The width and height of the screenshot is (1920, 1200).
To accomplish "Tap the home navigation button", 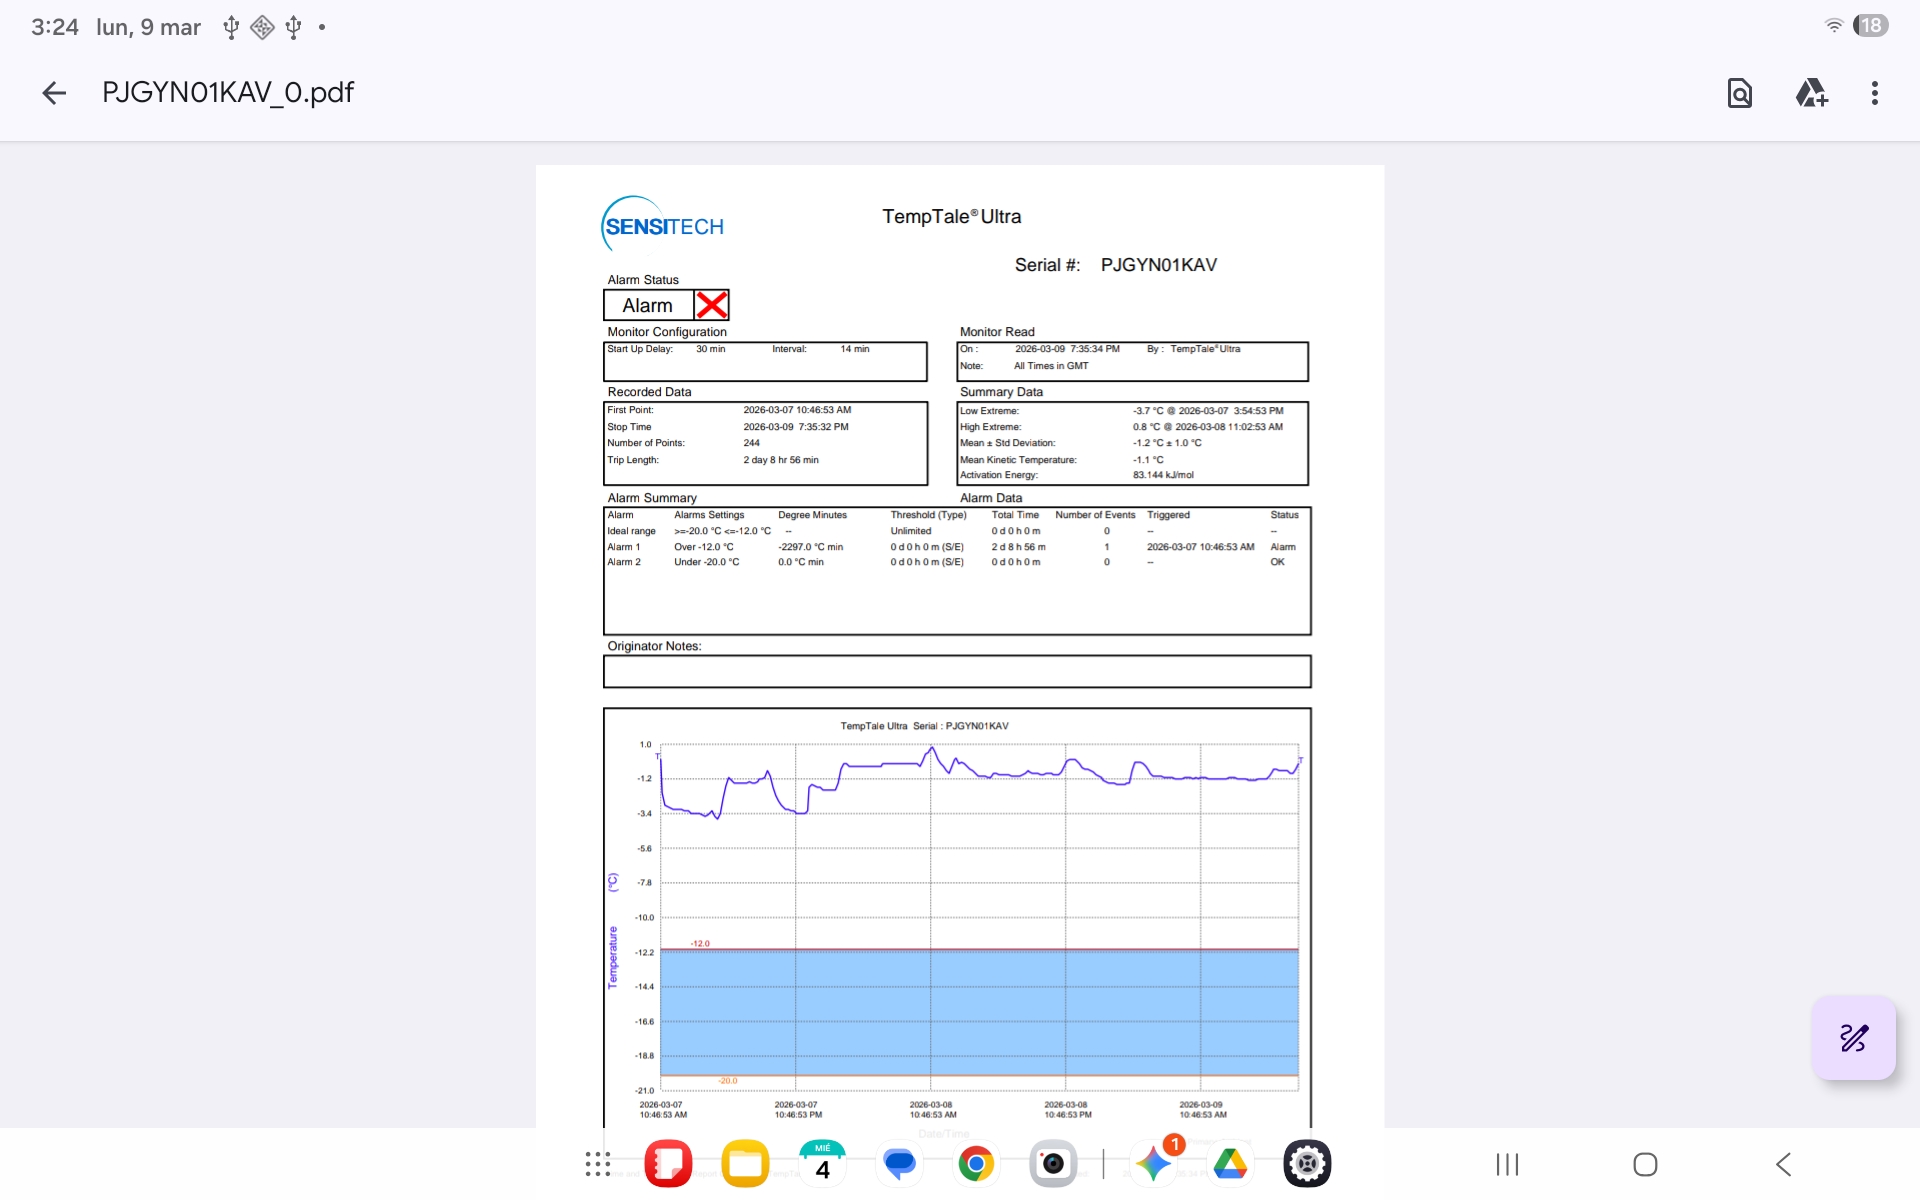I will (1645, 1164).
